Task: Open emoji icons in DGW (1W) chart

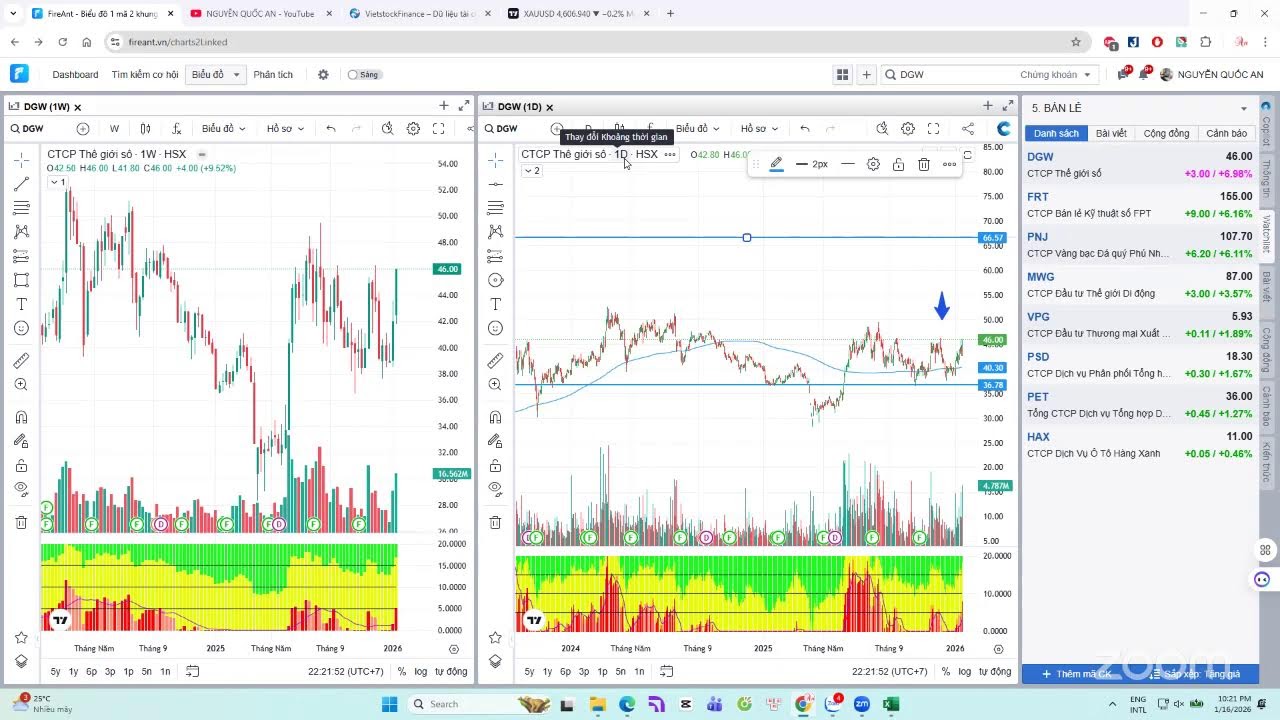Action: pos(21,328)
